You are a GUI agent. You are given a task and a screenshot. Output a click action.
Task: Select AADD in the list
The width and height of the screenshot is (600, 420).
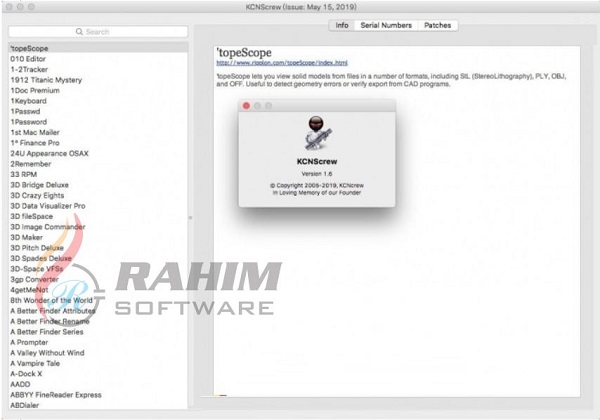tap(98, 384)
